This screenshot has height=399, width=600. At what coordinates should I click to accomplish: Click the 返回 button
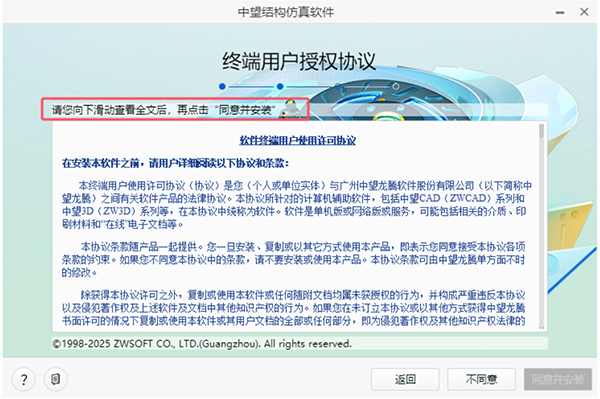coord(405,379)
